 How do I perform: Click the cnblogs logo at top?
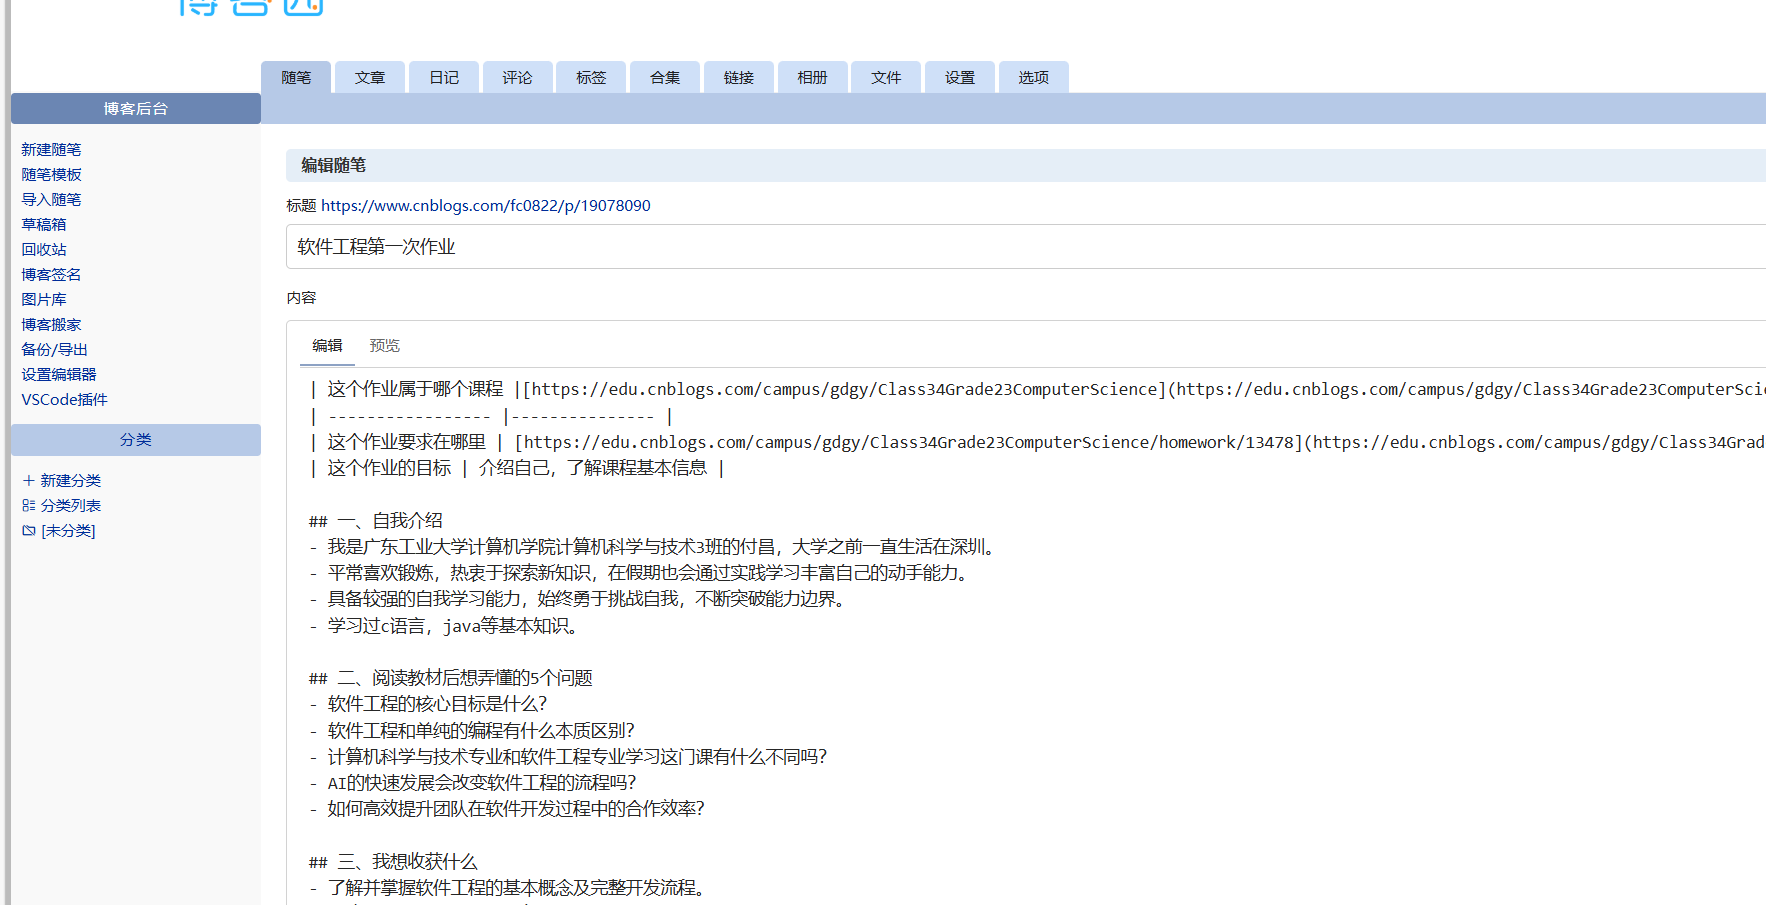pos(251,8)
